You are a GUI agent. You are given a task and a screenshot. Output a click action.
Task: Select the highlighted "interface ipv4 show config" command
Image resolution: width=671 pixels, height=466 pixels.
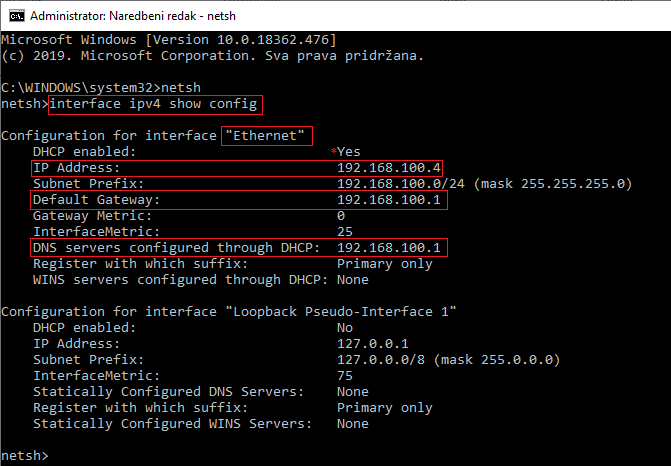(156, 104)
